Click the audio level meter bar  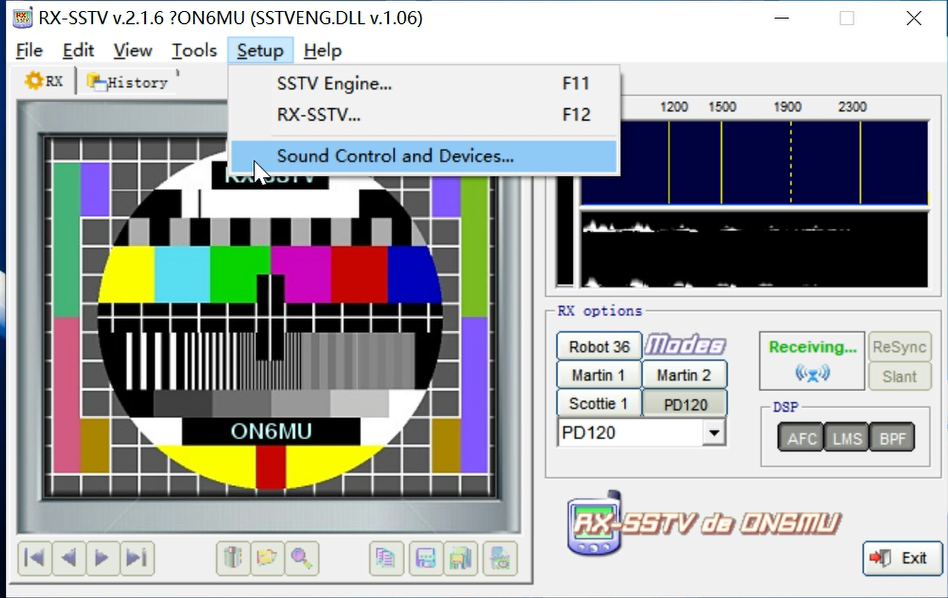pos(565,232)
